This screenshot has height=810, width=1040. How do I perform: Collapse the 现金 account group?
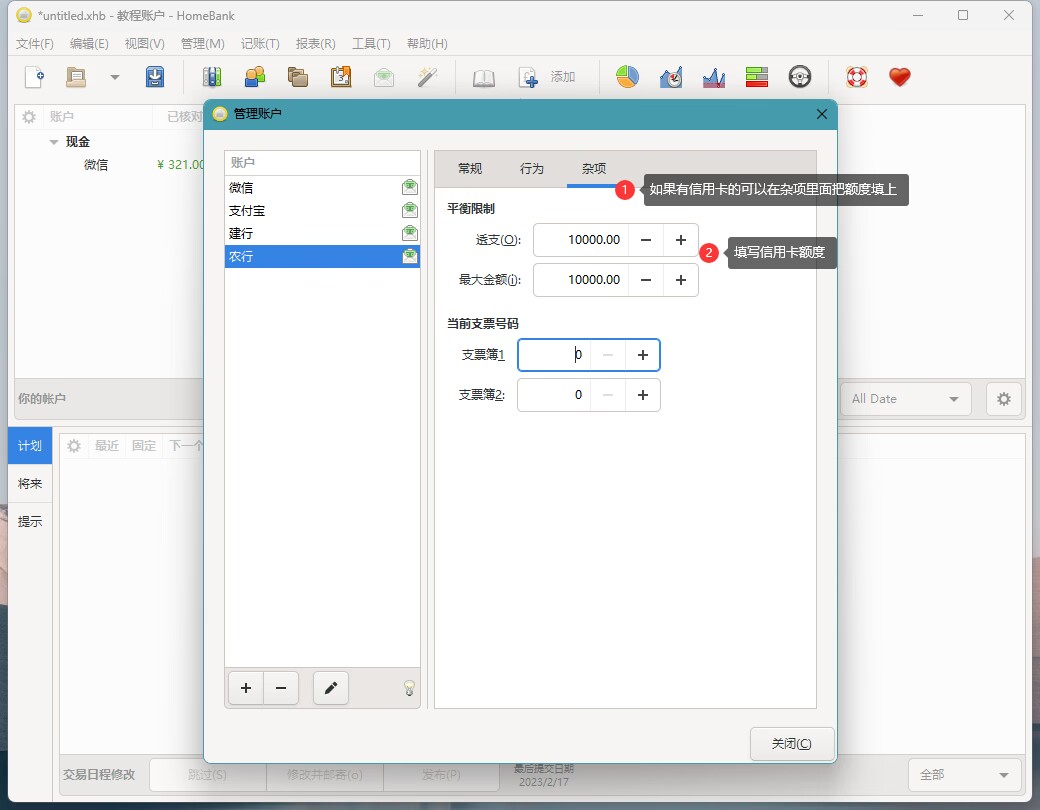pyautogui.click(x=54, y=142)
